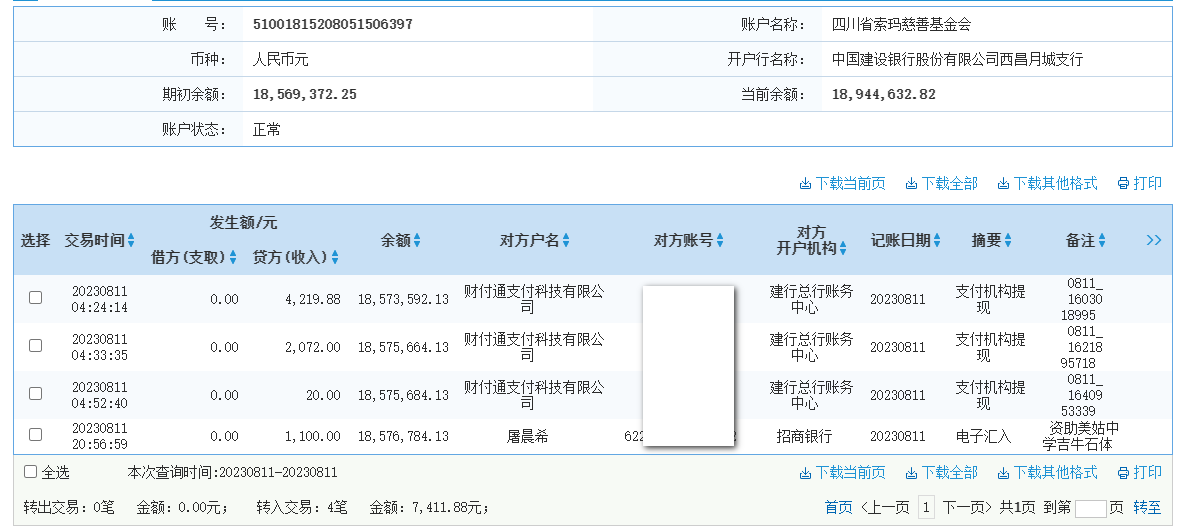Click bottom 下载全部 download link
Viewport: 1178px width, 528px height.
pos(941,472)
